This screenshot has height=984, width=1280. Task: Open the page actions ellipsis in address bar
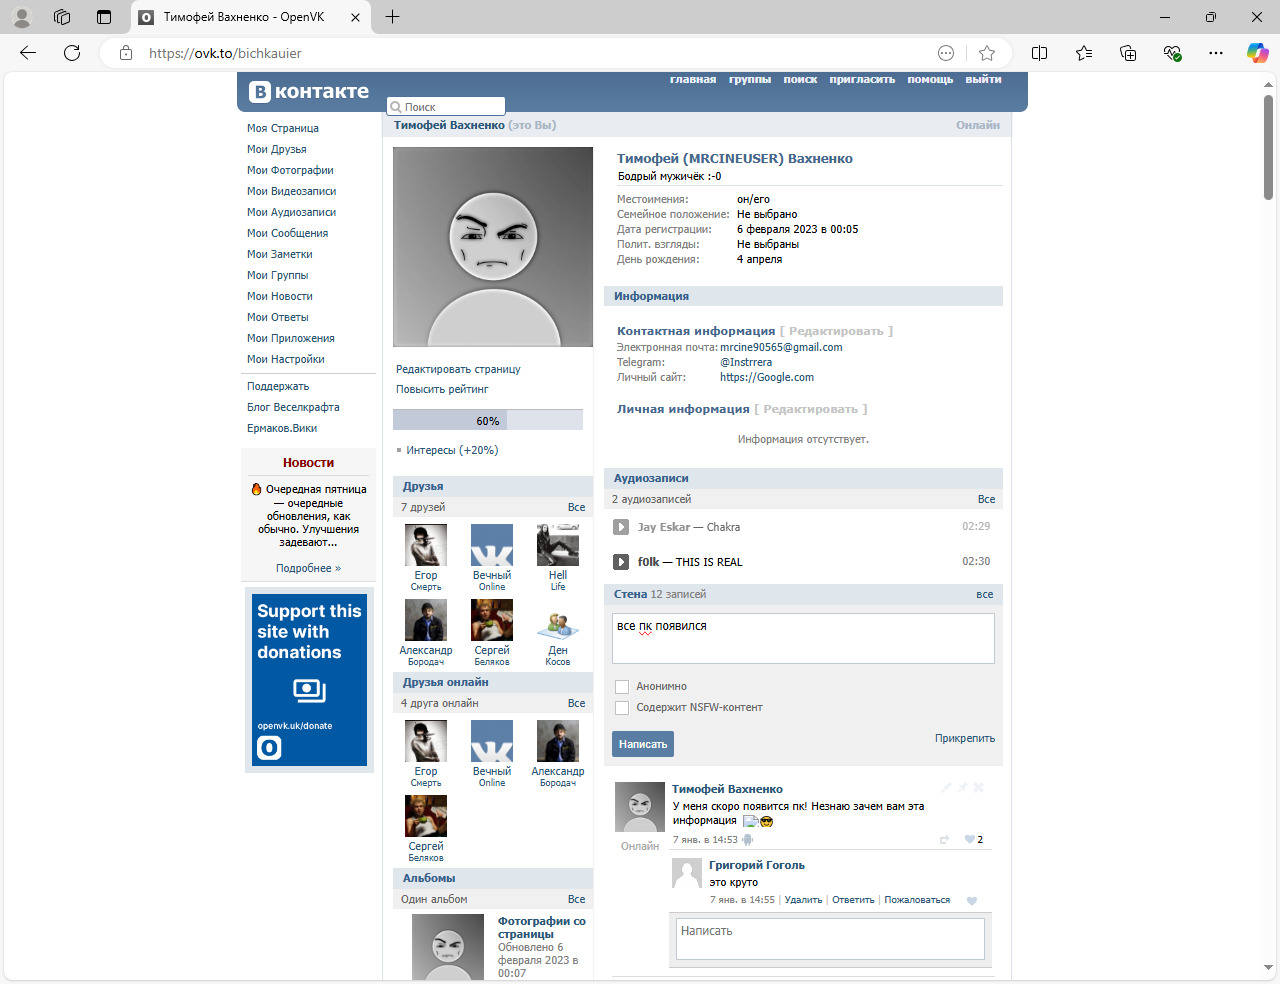[946, 53]
